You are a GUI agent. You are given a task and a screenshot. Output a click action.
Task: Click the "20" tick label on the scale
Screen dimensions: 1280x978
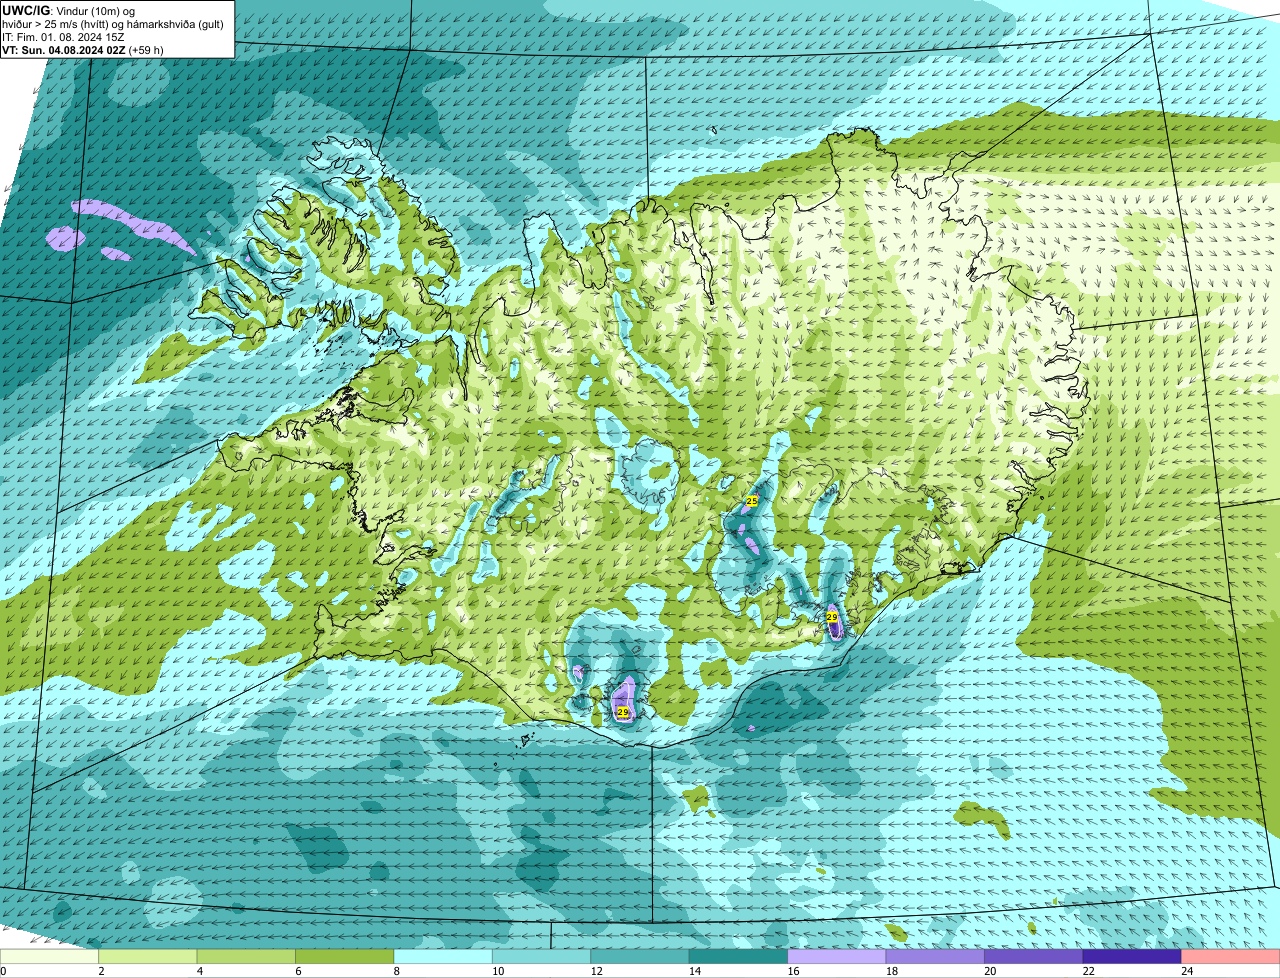(990, 971)
